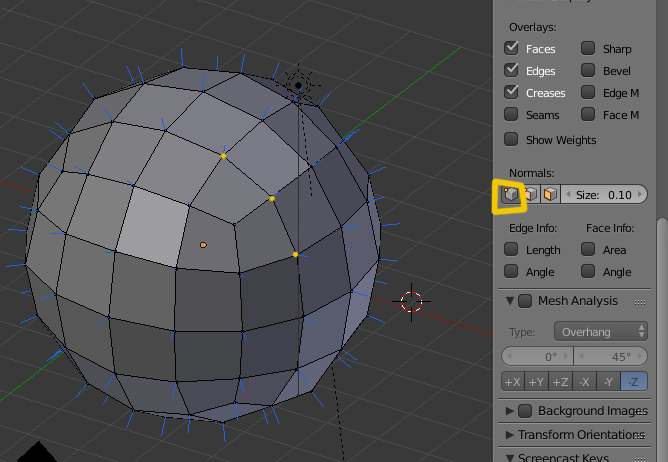The image size is (668, 462).
Task: Click the properties panel vertical scrollbar
Action: (662, 339)
